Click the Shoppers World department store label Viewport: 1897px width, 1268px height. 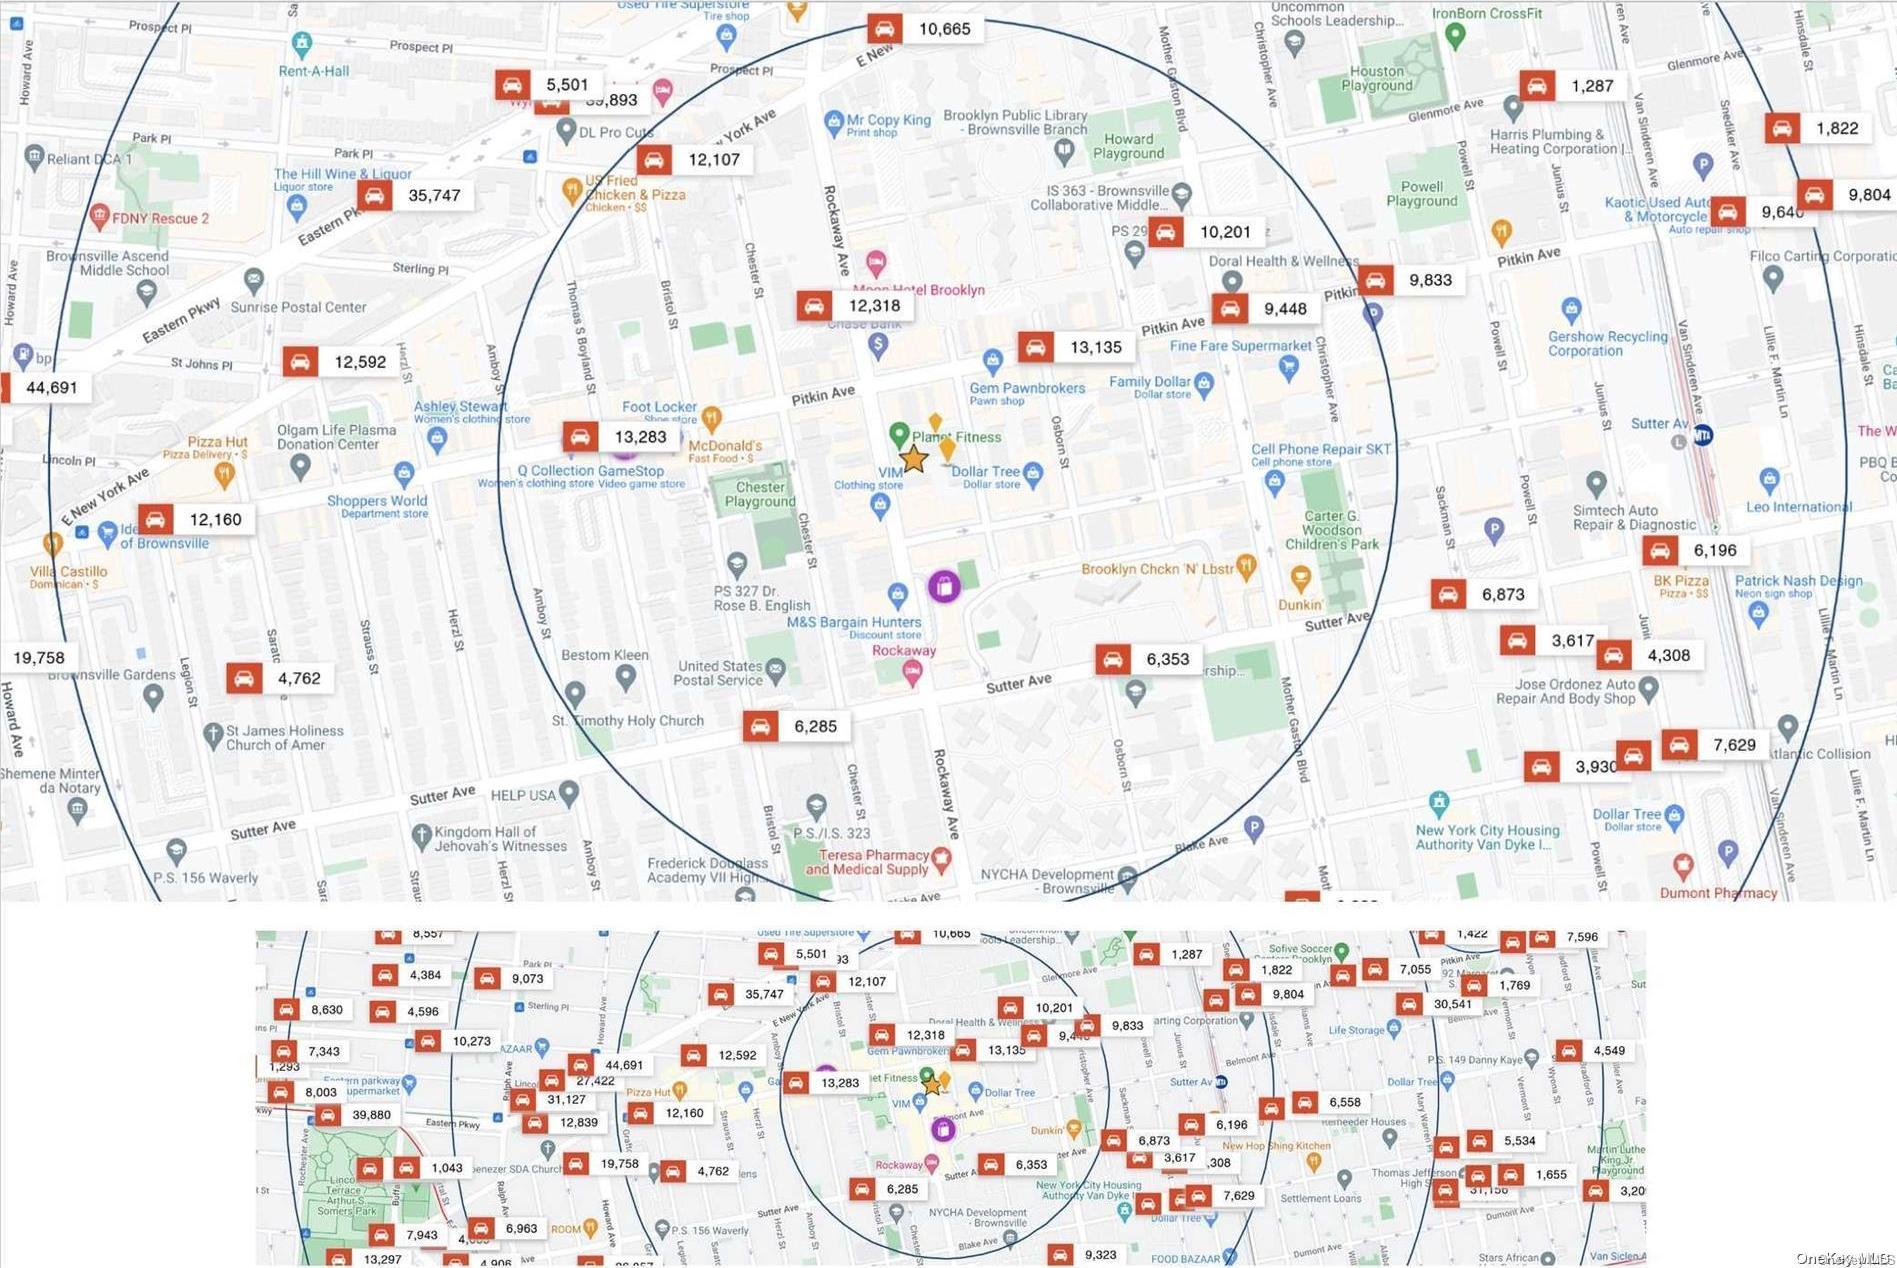pos(377,501)
